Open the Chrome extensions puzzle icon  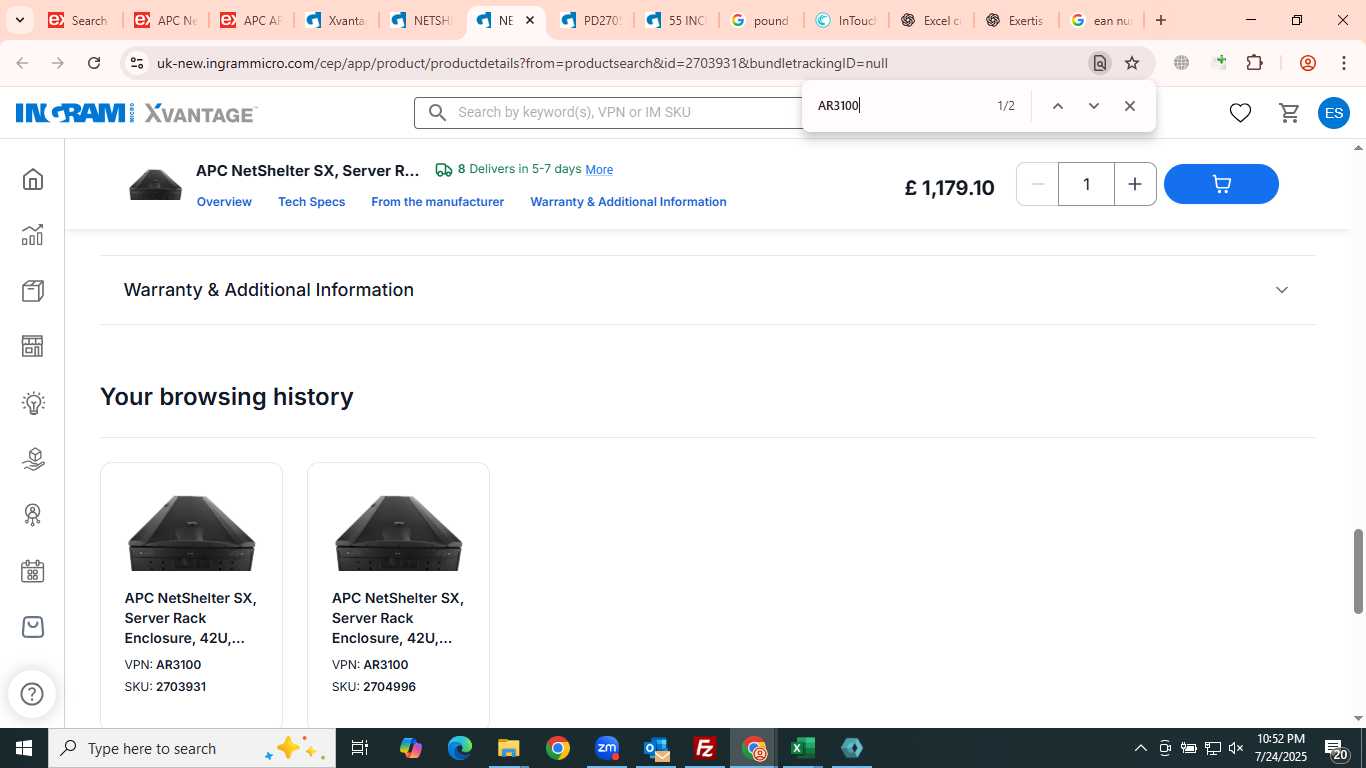point(1255,63)
